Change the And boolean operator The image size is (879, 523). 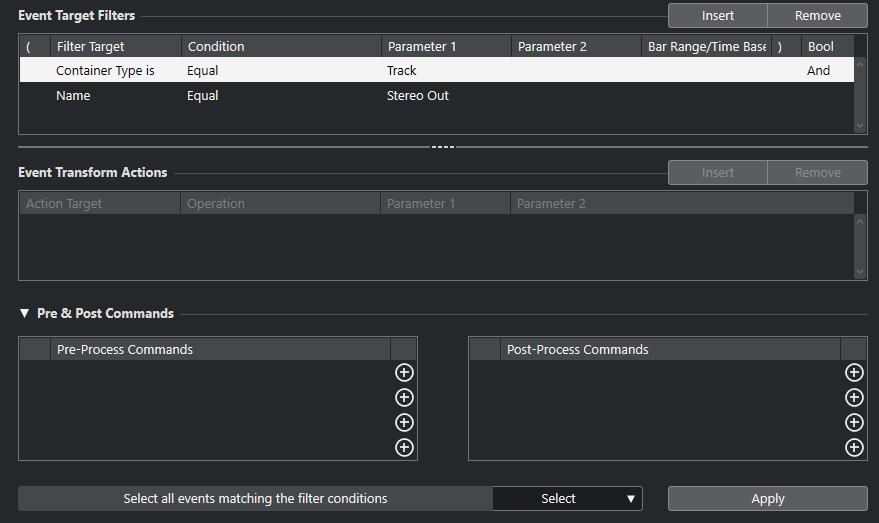[x=819, y=71]
